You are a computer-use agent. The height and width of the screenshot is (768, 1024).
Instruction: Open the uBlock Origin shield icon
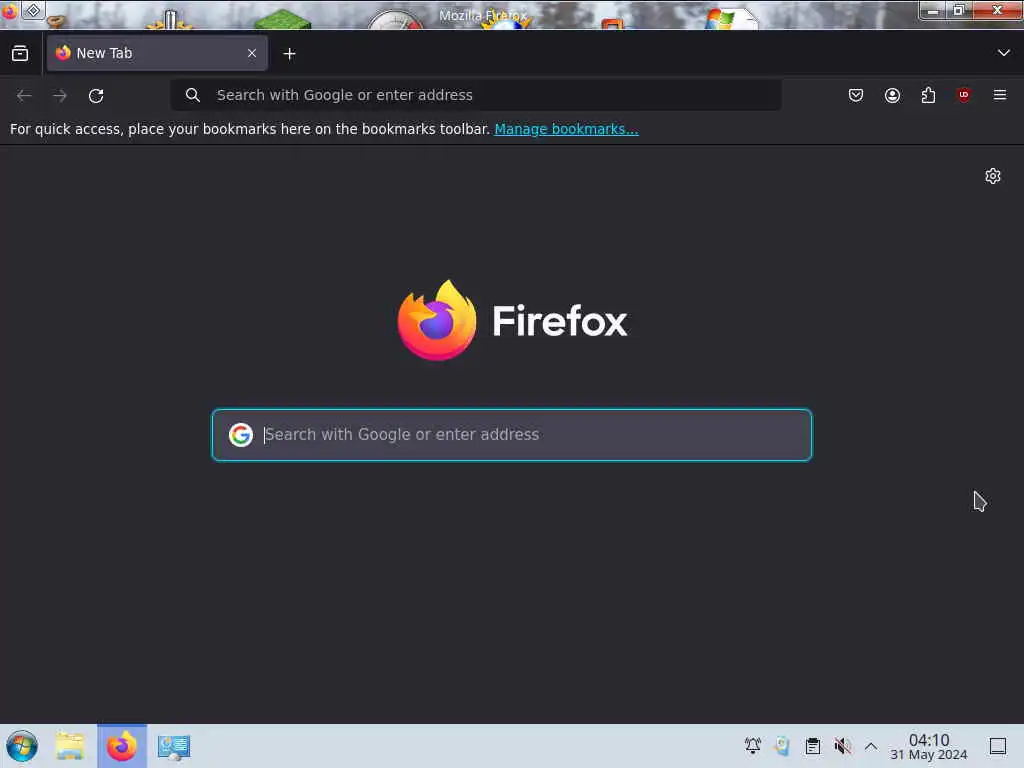tap(963, 95)
